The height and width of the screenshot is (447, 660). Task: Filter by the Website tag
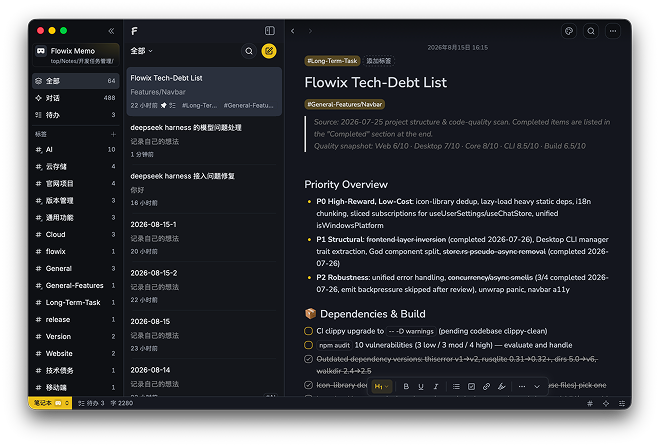76,354
